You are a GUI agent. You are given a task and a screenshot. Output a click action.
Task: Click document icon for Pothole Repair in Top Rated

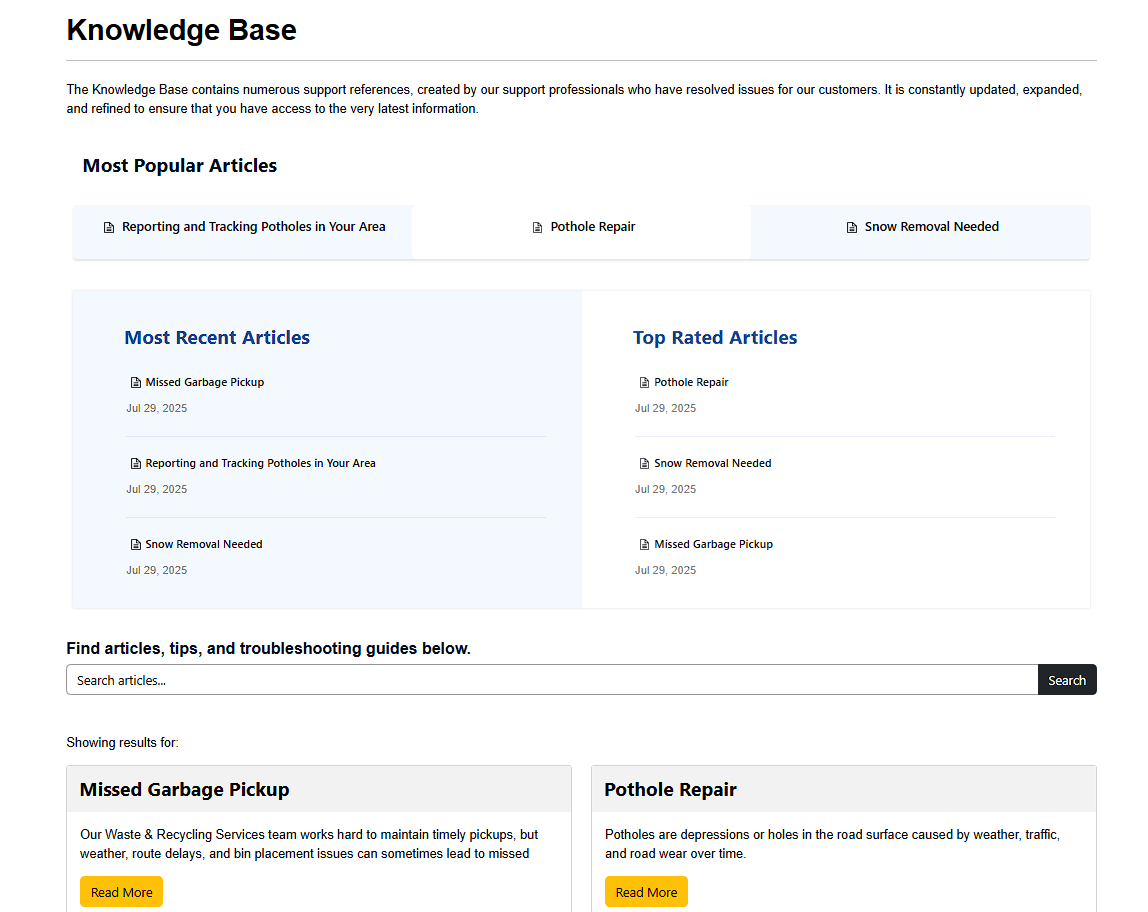click(645, 383)
